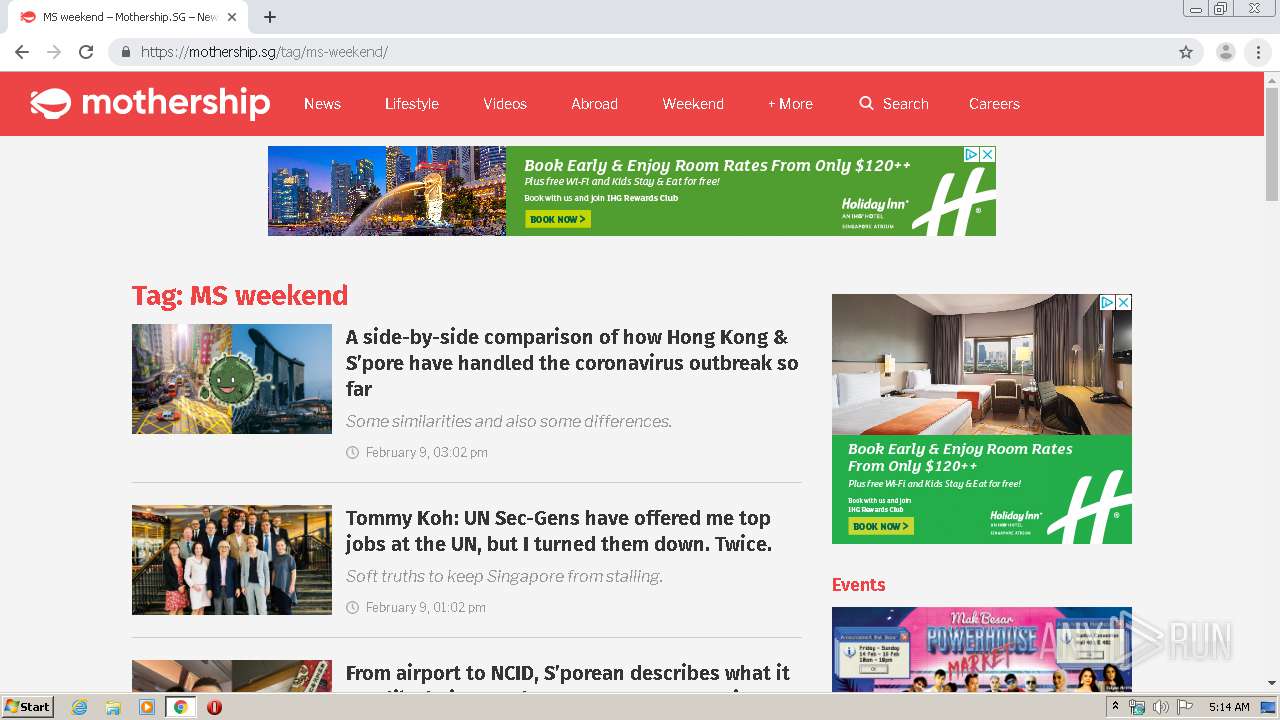This screenshot has height=720, width=1280.
Task: Close the sidebar hotel ad with X
Action: coord(1123,302)
